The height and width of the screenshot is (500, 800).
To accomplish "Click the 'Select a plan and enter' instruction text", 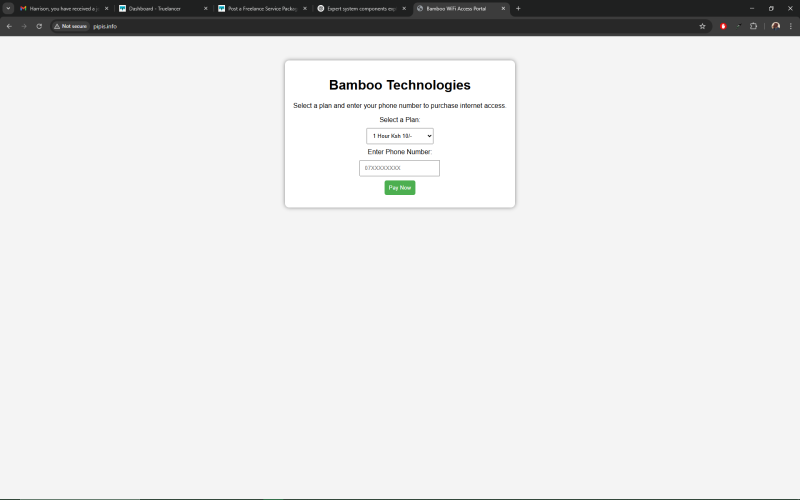I will 399,106.
